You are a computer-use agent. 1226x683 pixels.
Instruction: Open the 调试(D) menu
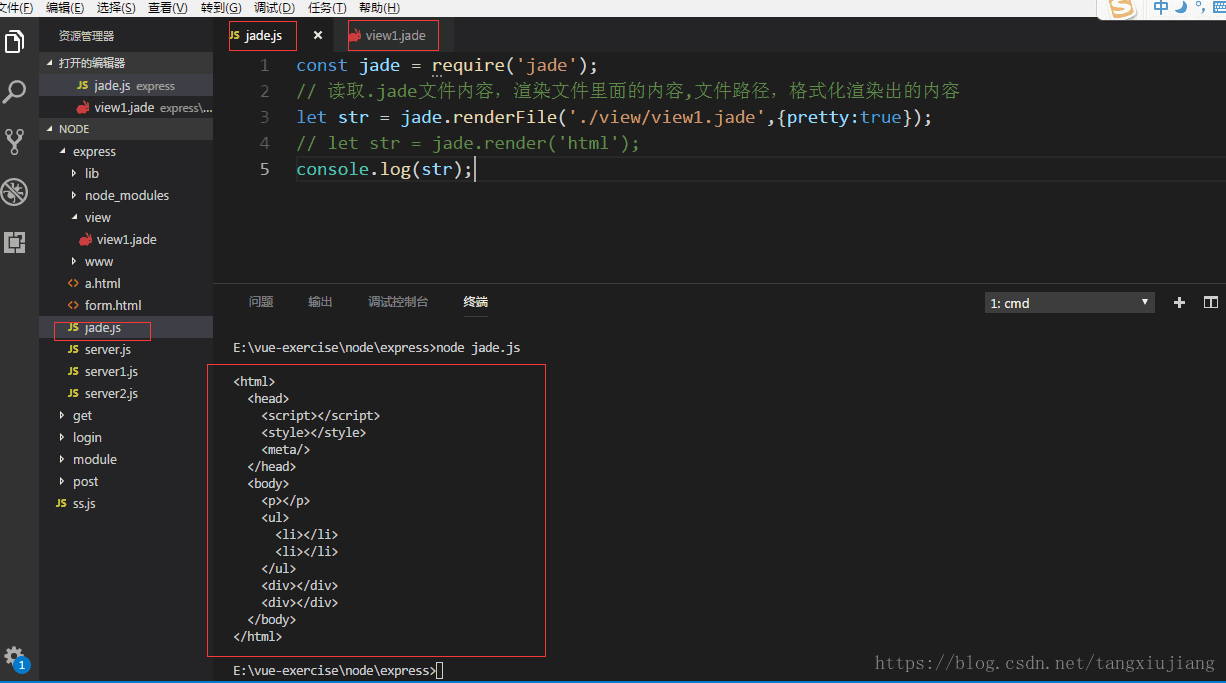(x=274, y=7)
